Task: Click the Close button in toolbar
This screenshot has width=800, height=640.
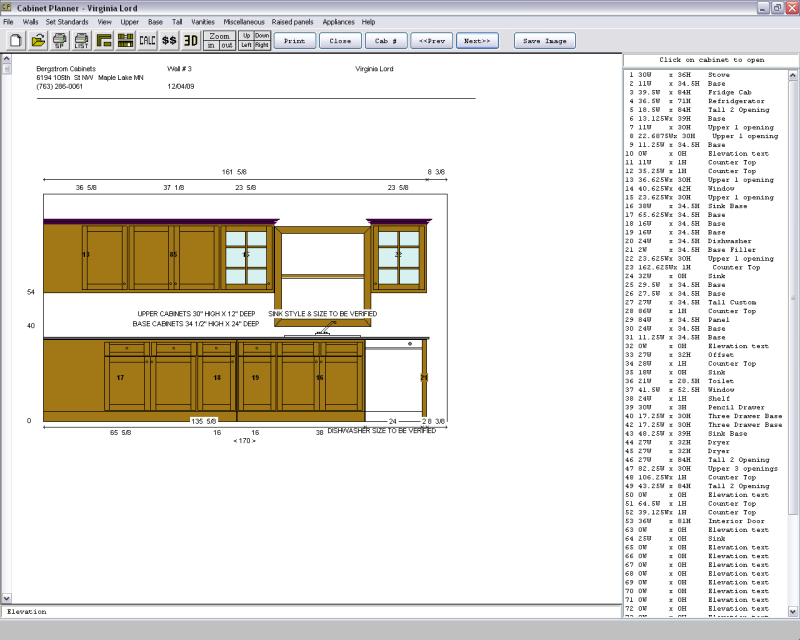Action: click(x=340, y=41)
